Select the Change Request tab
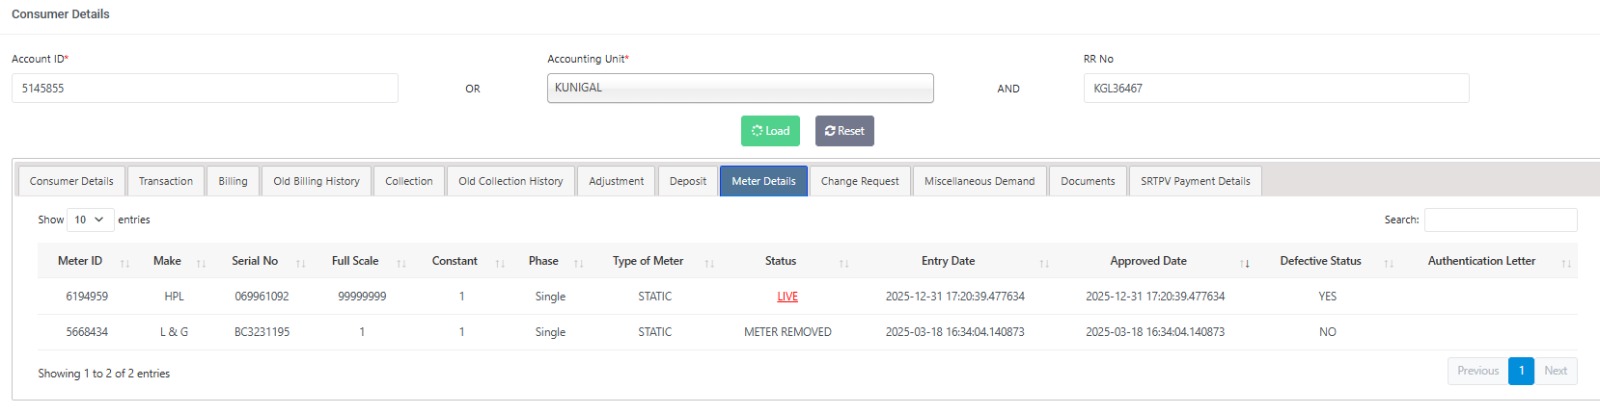1600x414 pixels. point(859,181)
